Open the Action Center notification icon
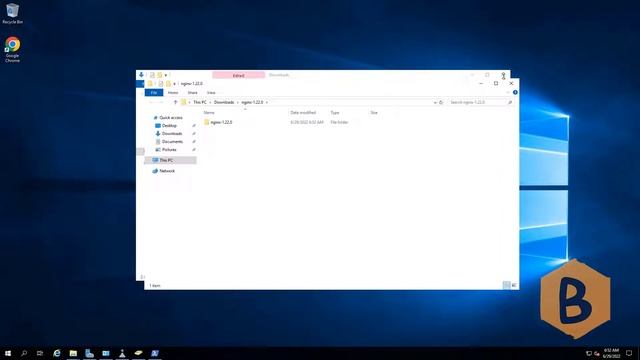 (629, 353)
